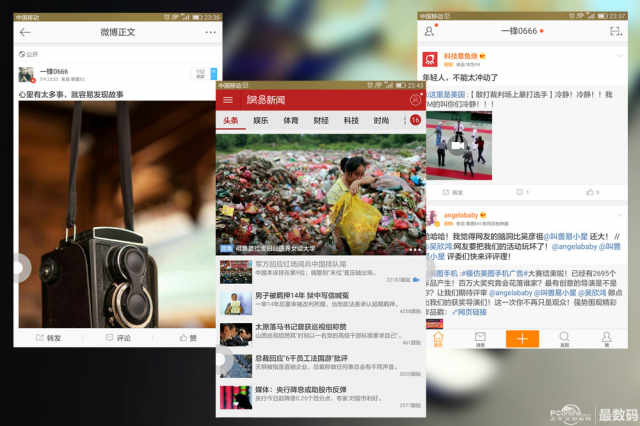Open the stock-board thumbnail of the 央行降息 story
The width and height of the screenshot is (640, 426).
pyautogui.click(x=236, y=397)
